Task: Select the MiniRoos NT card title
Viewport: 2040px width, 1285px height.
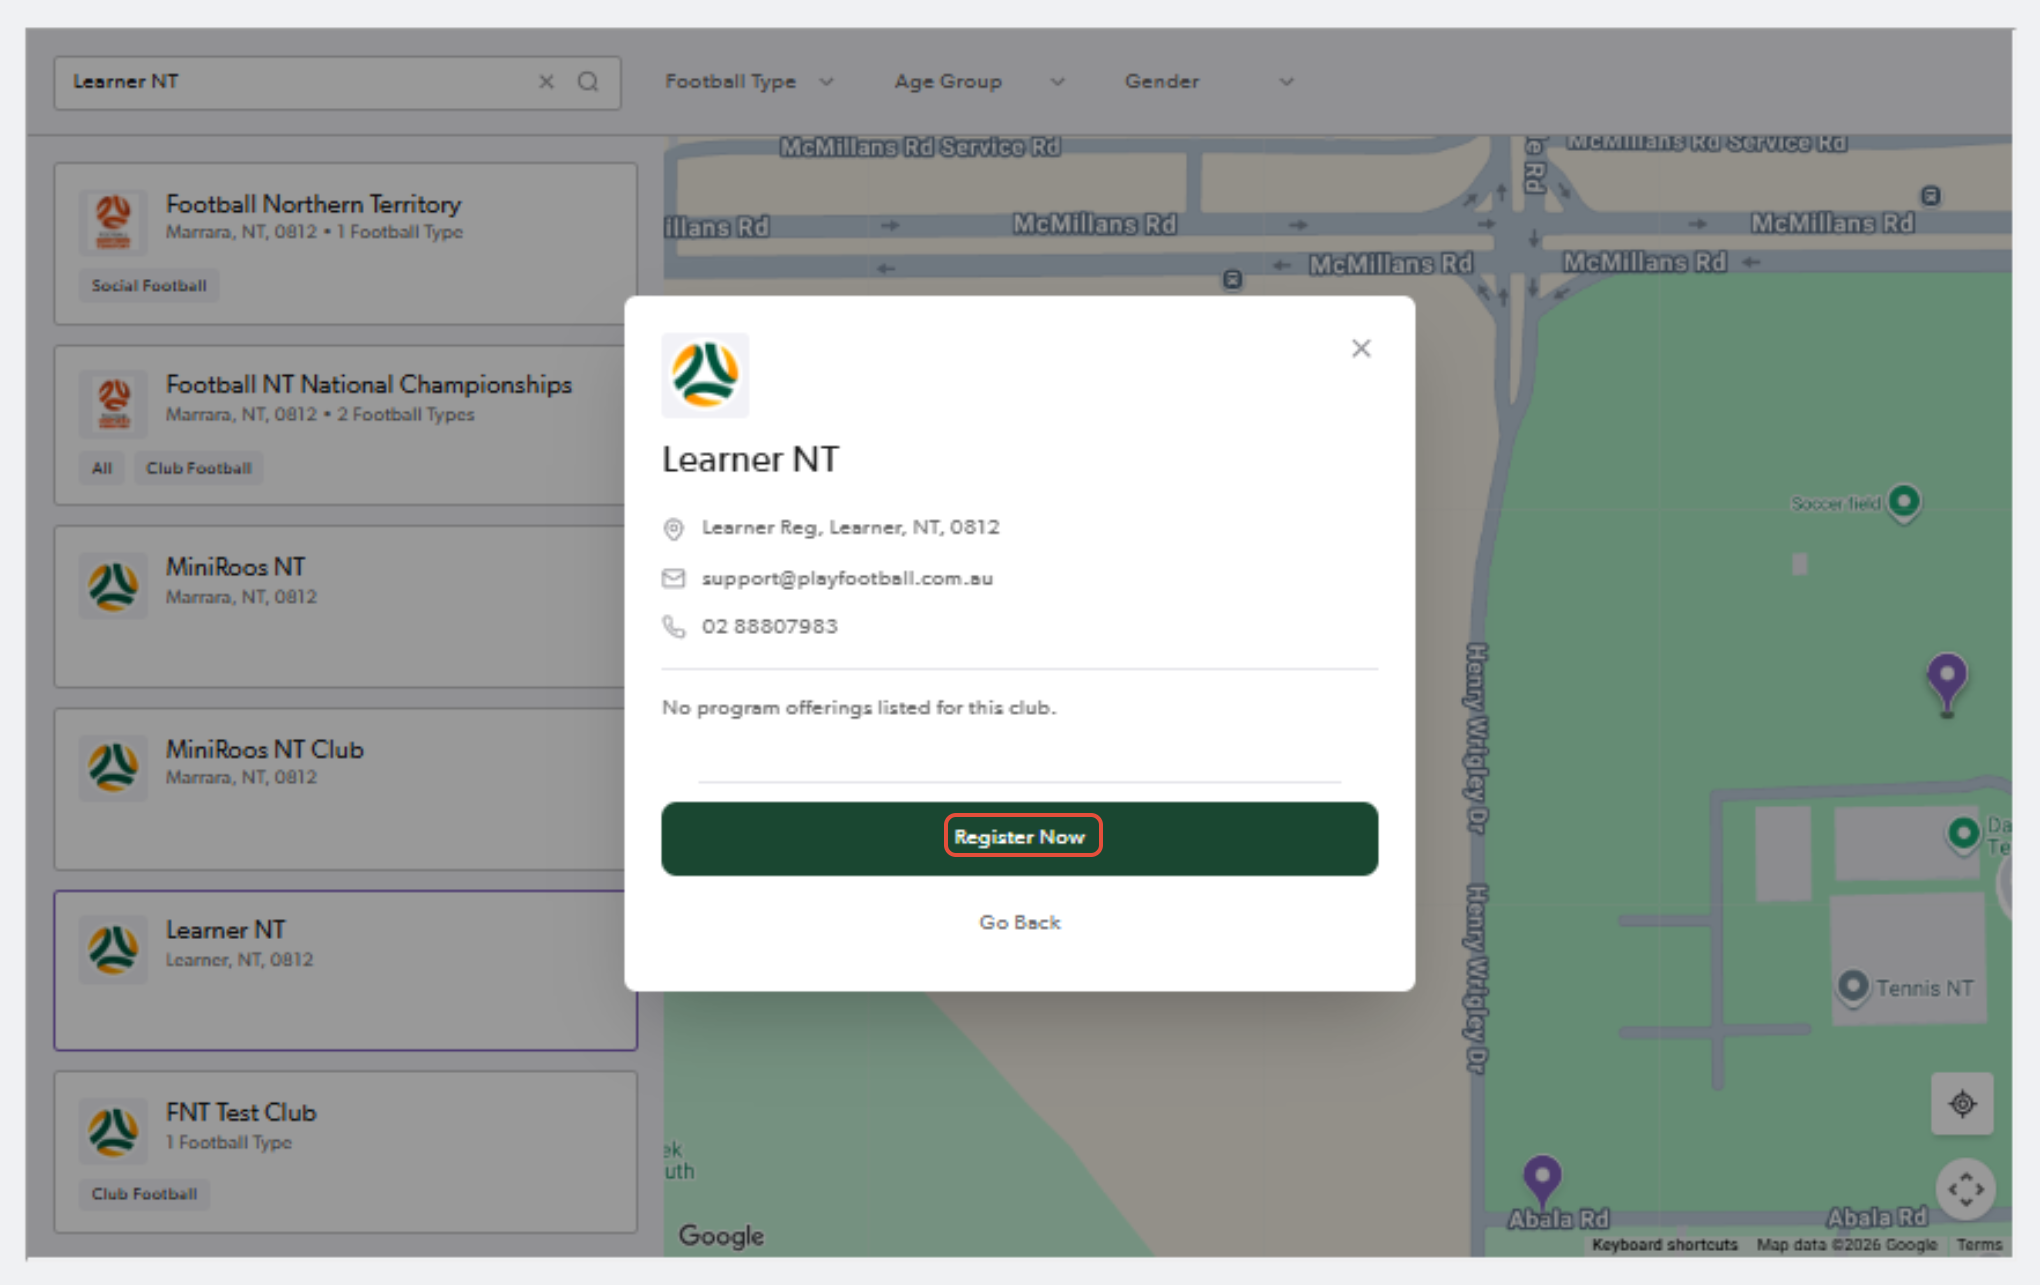Action: pos(235,567)
